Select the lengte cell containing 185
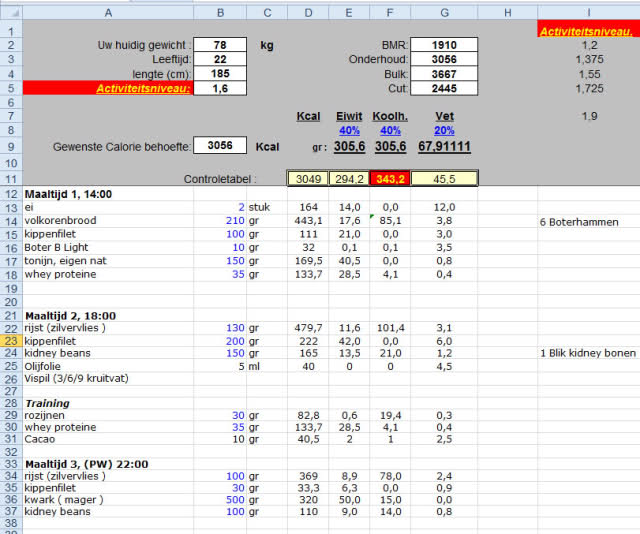The height and width of the screenshot is (534, 640). [x=220, y=74]
